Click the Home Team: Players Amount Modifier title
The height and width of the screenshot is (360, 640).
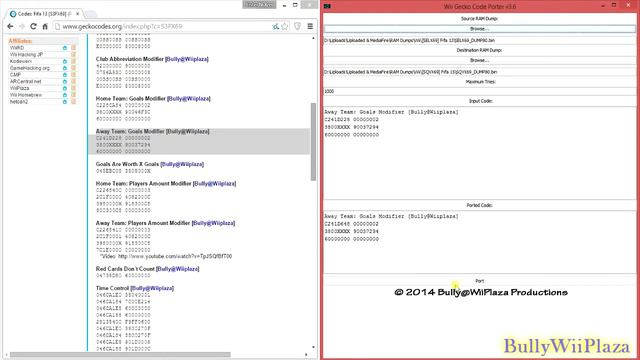144,184
